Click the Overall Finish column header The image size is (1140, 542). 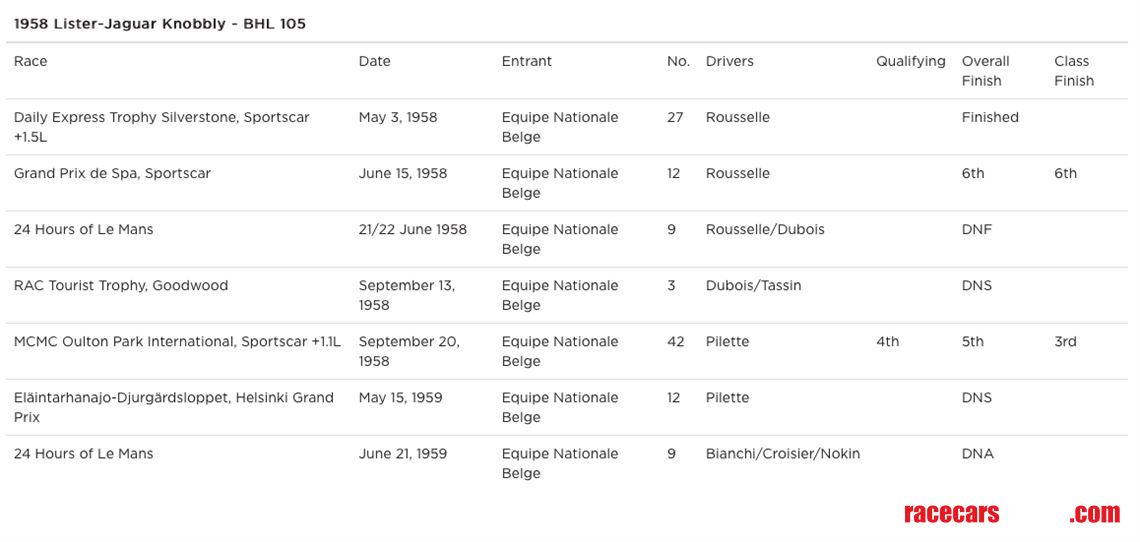point(985,71)
